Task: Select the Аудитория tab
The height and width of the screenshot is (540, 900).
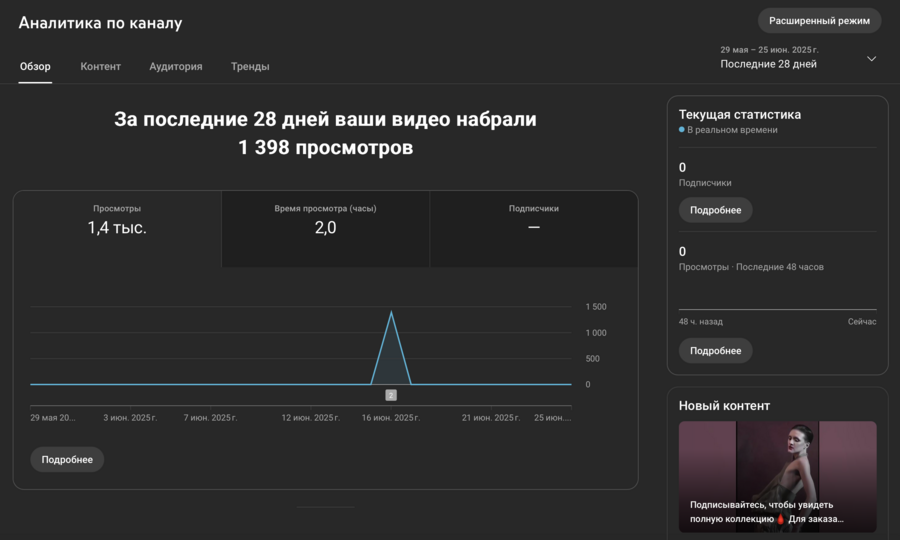Action: point(176,66)
